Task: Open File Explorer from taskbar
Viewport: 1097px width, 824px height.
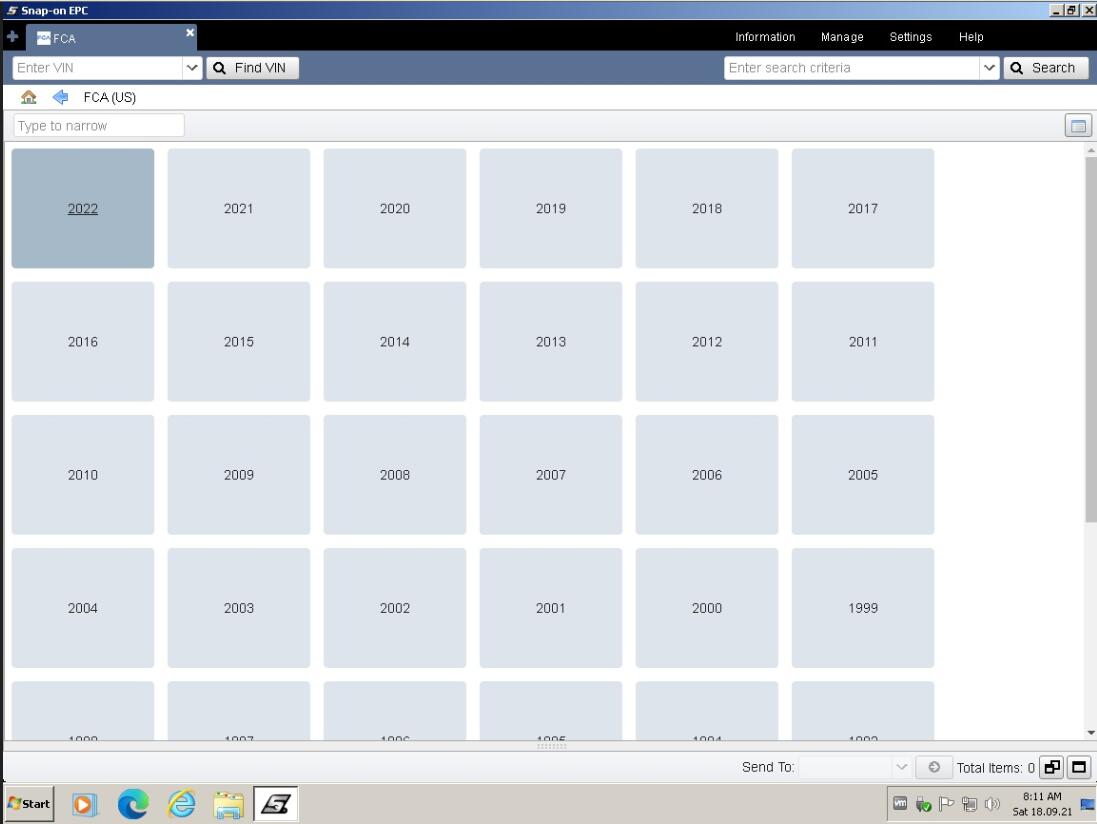Action: point(229,804)
